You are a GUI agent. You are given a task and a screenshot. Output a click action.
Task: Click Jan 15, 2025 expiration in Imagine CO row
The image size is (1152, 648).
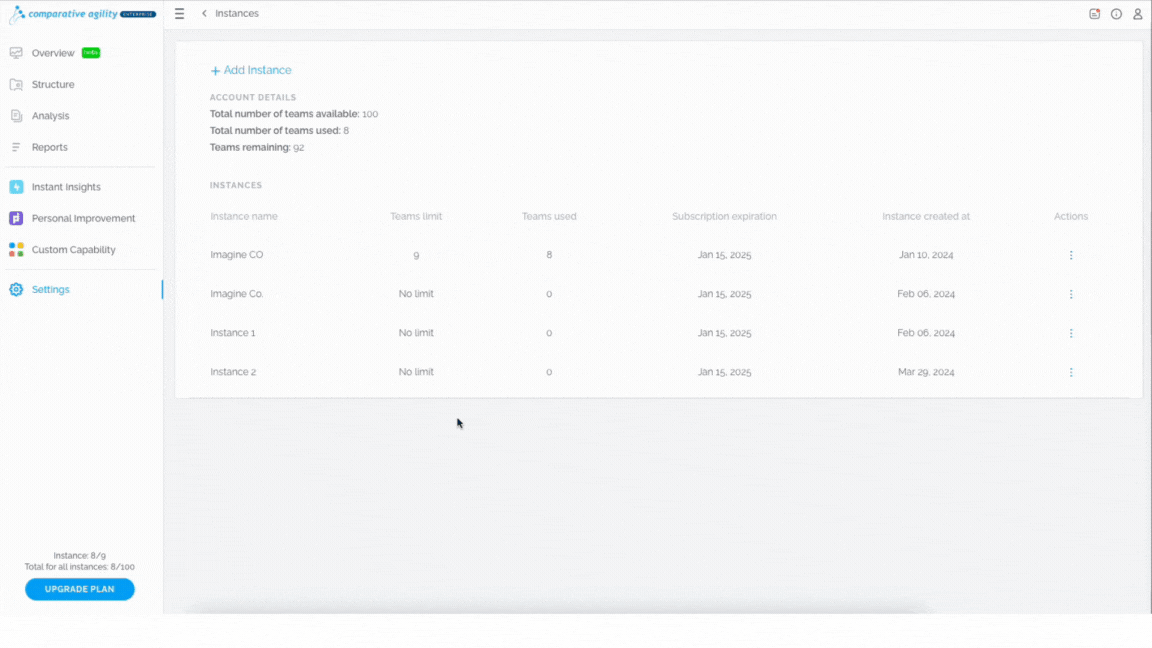724,255
